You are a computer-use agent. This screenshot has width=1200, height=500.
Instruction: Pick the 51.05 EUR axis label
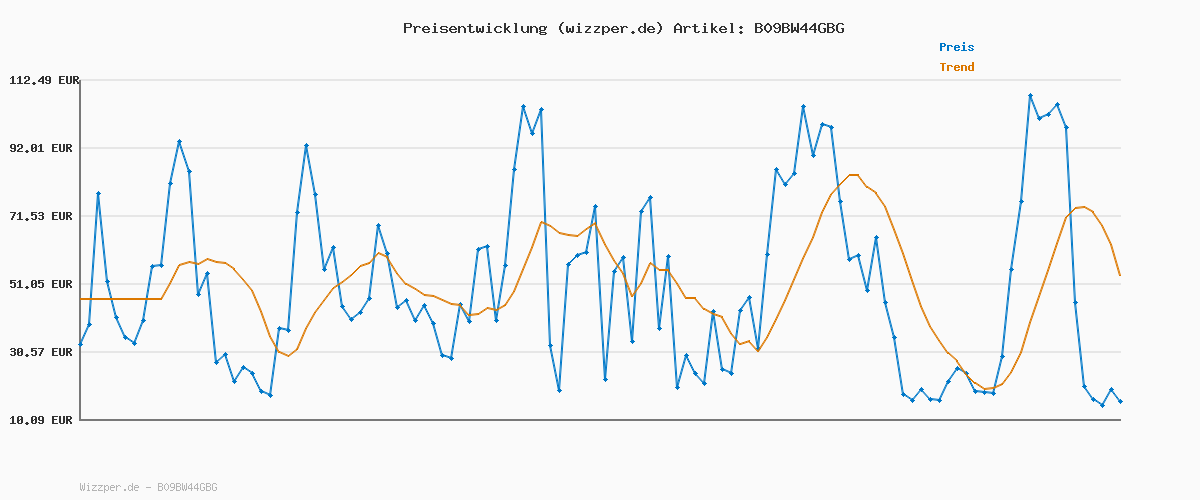[x=44, y=284]
